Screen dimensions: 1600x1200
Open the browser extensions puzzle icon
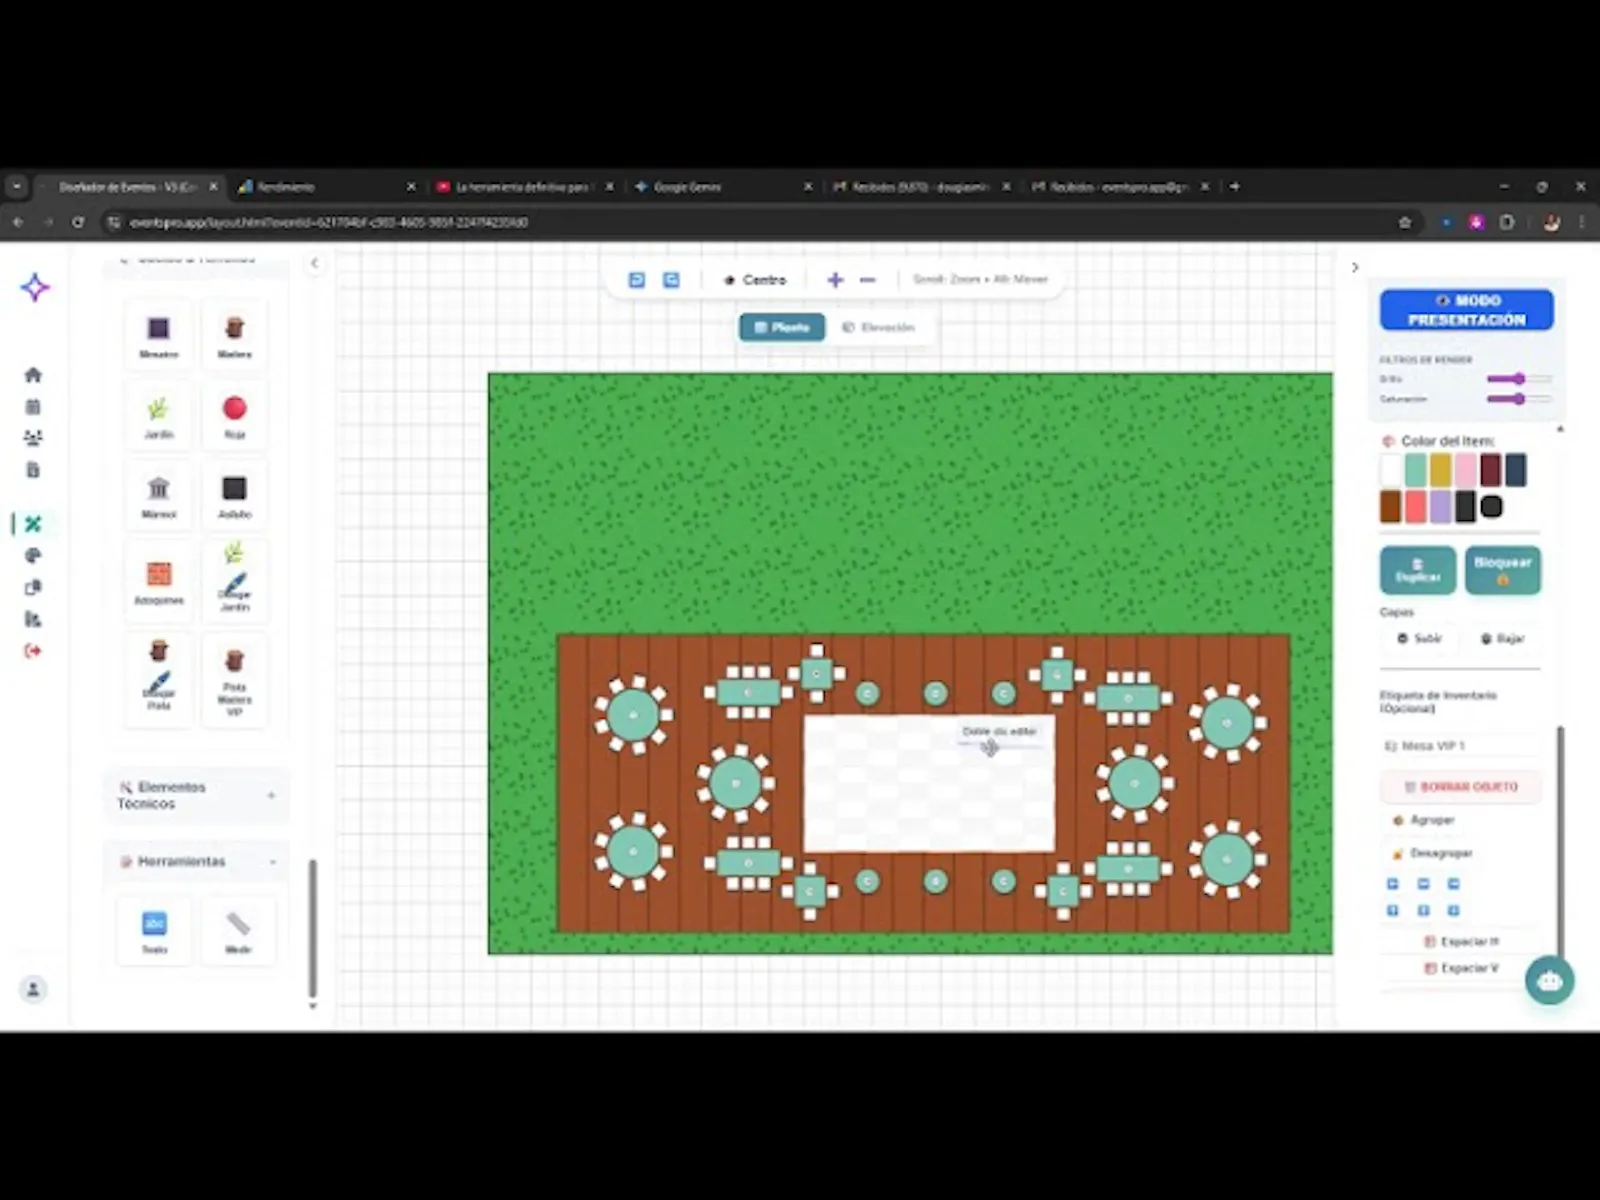(x=1507, y=222)
